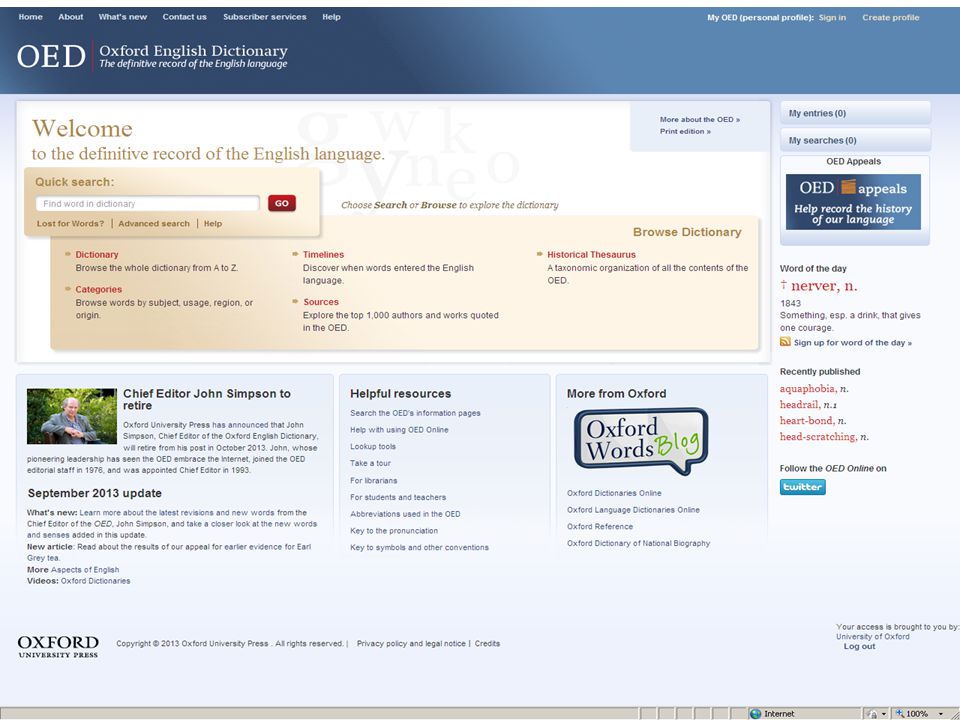Browse the Dictionary from A to Z link

[97, 255]
